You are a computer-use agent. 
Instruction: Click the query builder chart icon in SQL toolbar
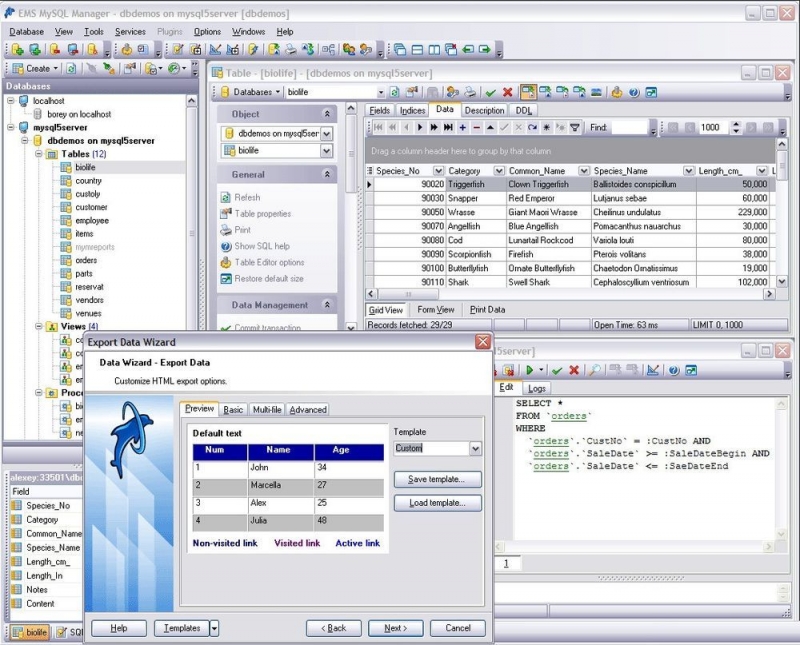pos(653,370)
